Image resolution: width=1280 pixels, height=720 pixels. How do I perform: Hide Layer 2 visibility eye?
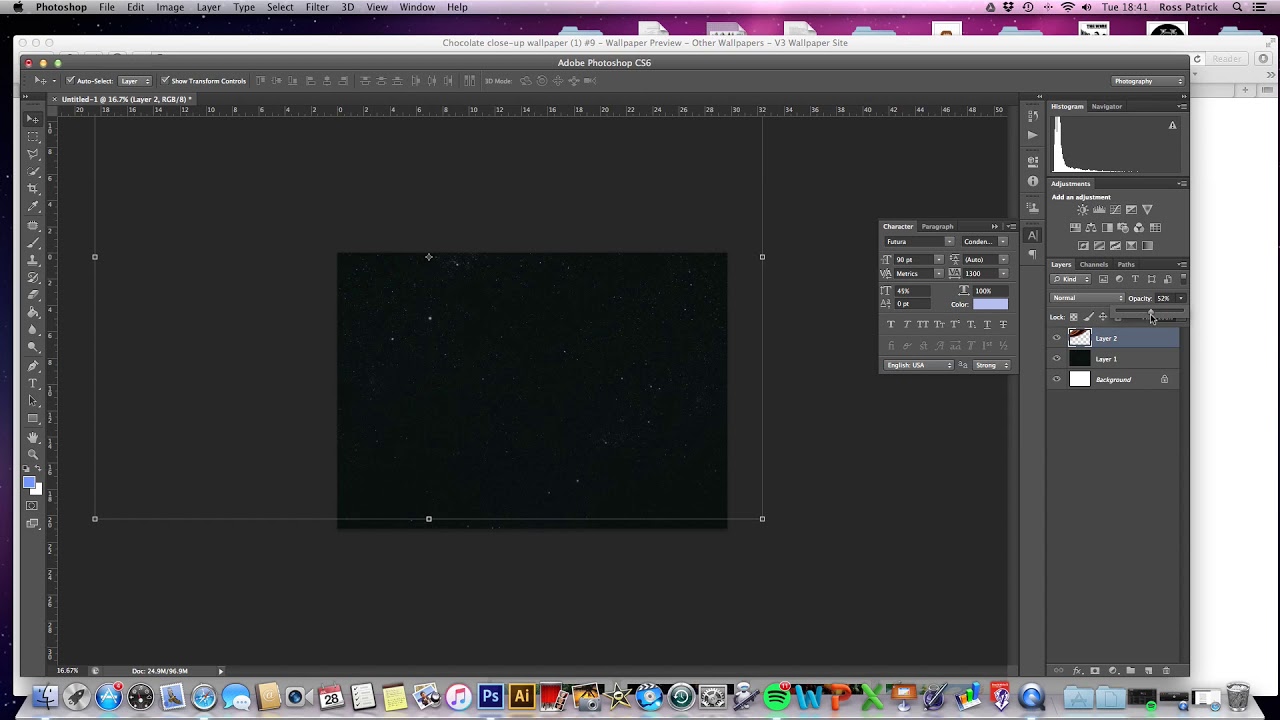[1057, 338]
